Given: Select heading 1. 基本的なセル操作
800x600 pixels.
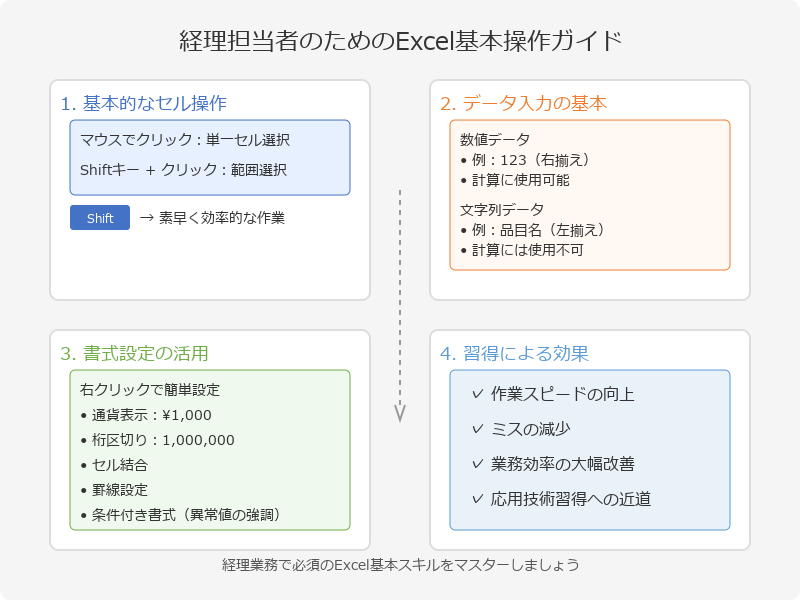Looking at the screenshot, I should pos(143,104).
